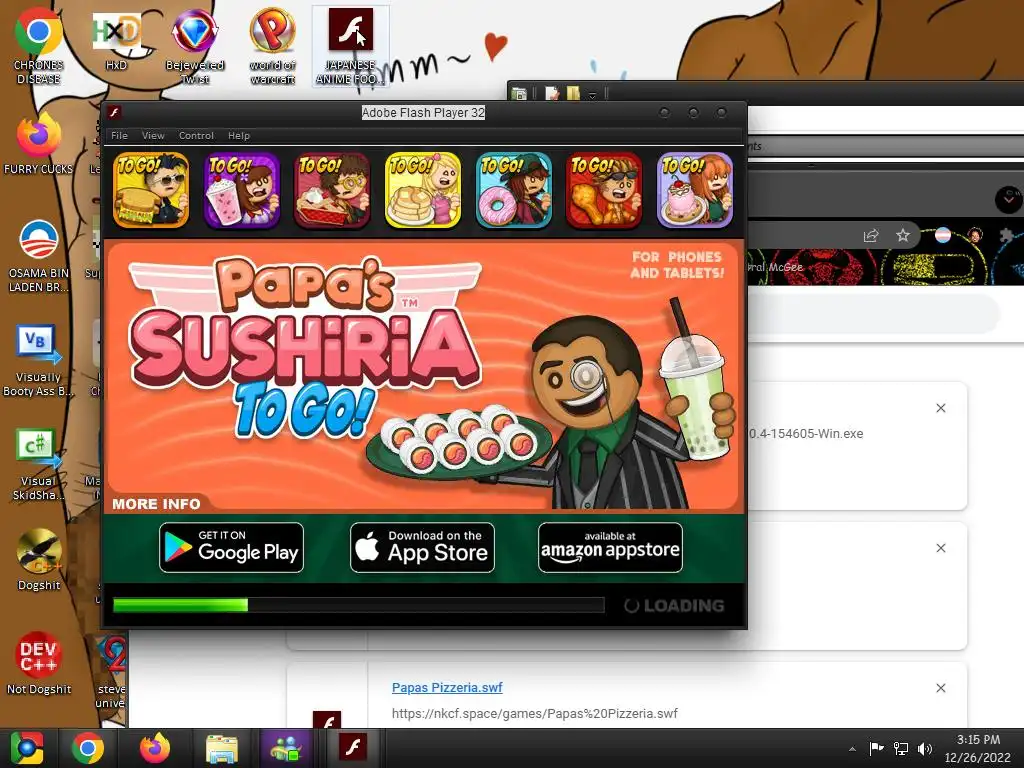This screenshot has height=768, width=1024.
Task: Open the FURRY CUCKS Firefox desktop shortcut
Action: click(39, 144)
